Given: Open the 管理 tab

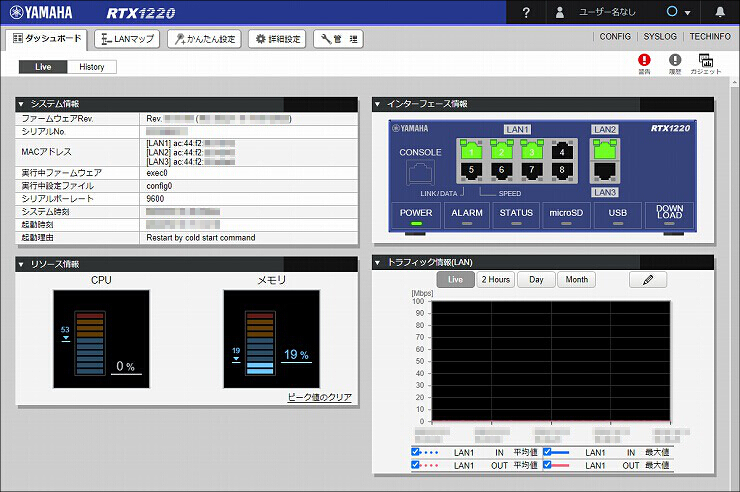Looking at the screenshot, I should (338, 39).
